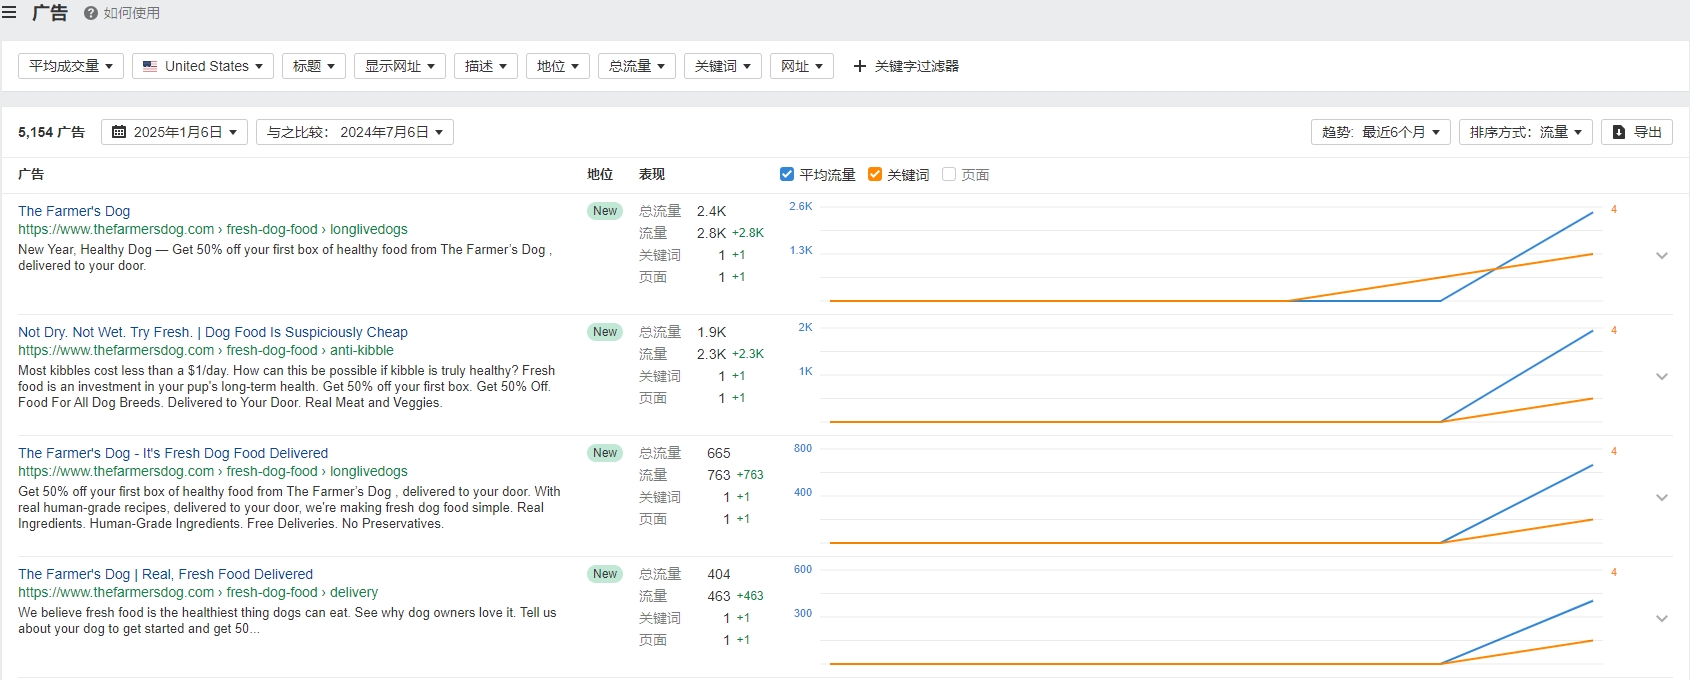
Task: Click traffic change +2.8K value
Action: pyautogui.click(x=748, y=233)
